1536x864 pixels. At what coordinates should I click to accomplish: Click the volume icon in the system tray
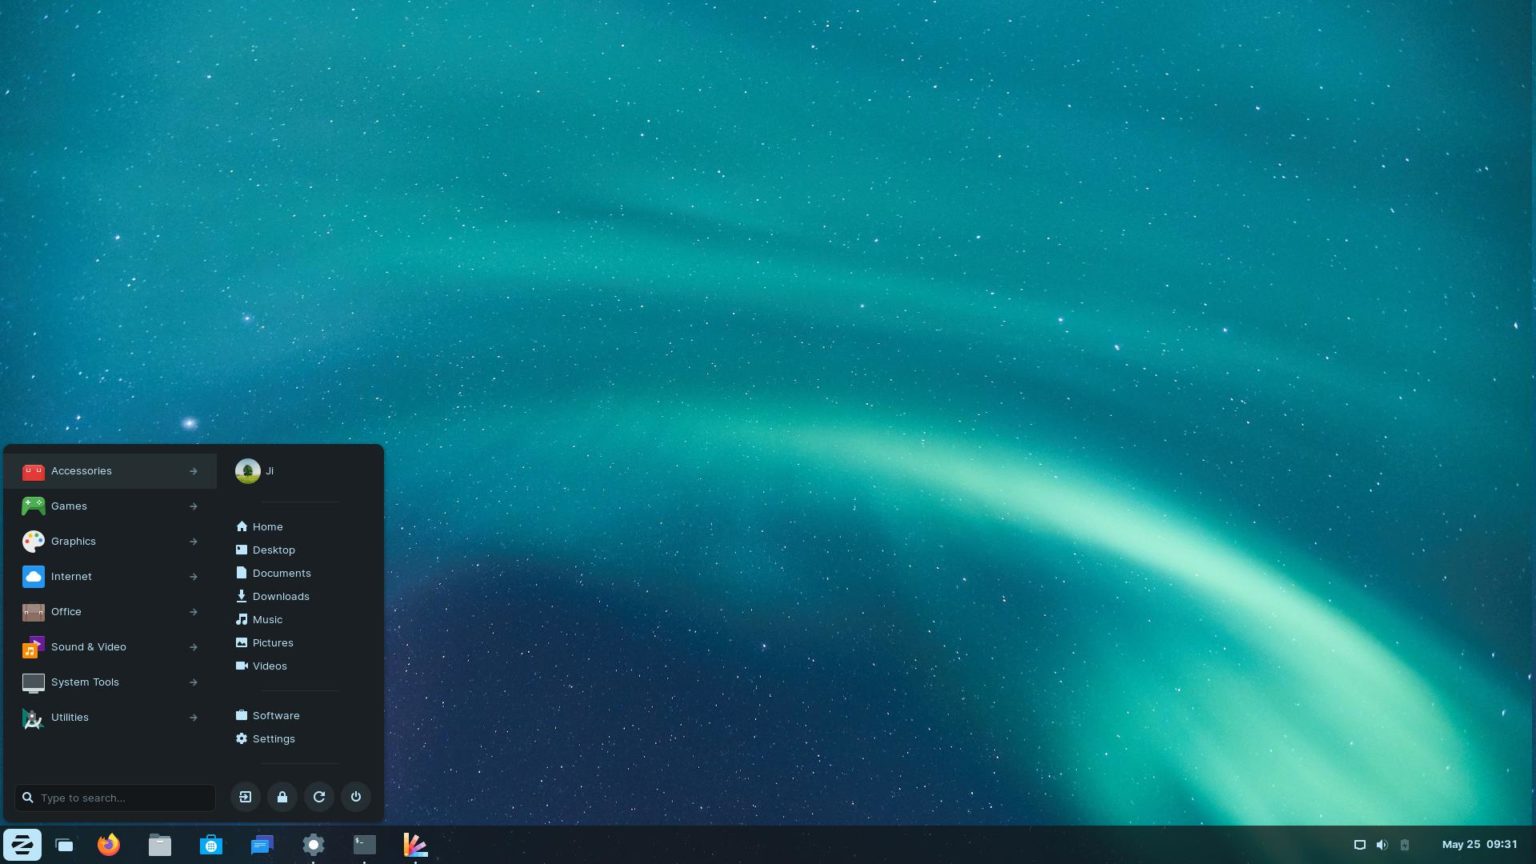[x=1382, y=845]
